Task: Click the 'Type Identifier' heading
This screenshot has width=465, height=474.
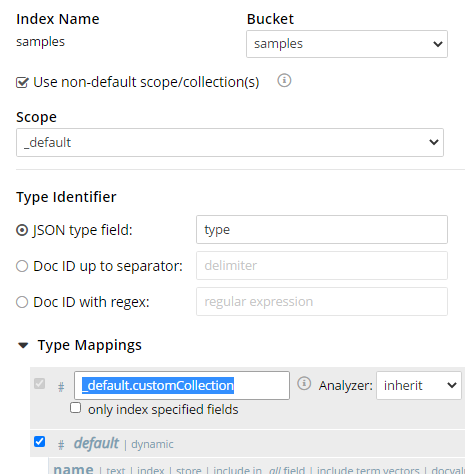Action: (66, 197)
